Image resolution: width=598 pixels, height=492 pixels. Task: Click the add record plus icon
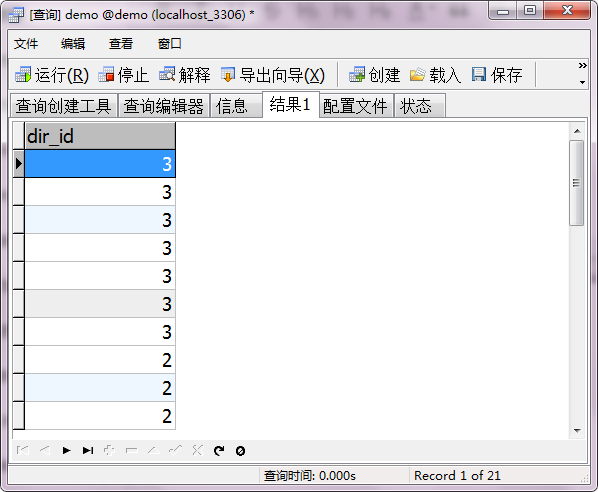pyautogui.click(x=109, y=450)
